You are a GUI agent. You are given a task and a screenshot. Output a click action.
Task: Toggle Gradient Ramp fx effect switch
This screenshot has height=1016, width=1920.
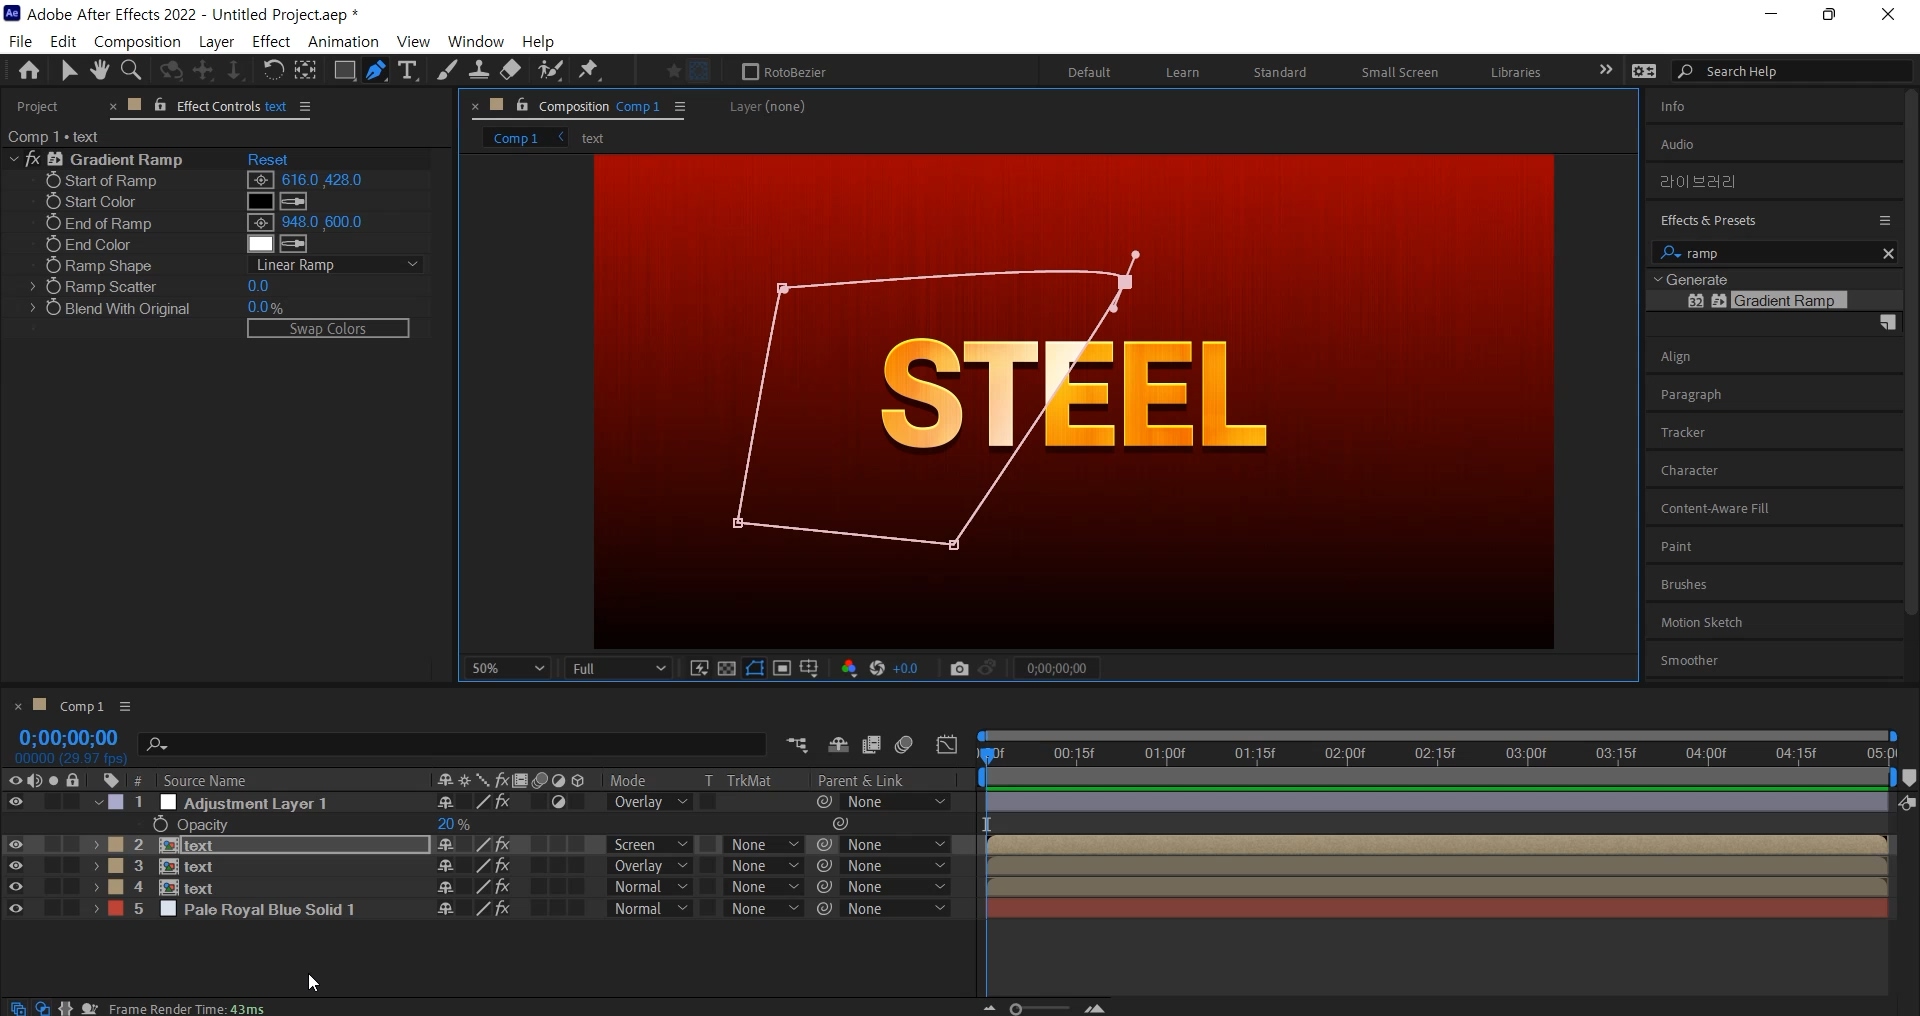point(33,160)
